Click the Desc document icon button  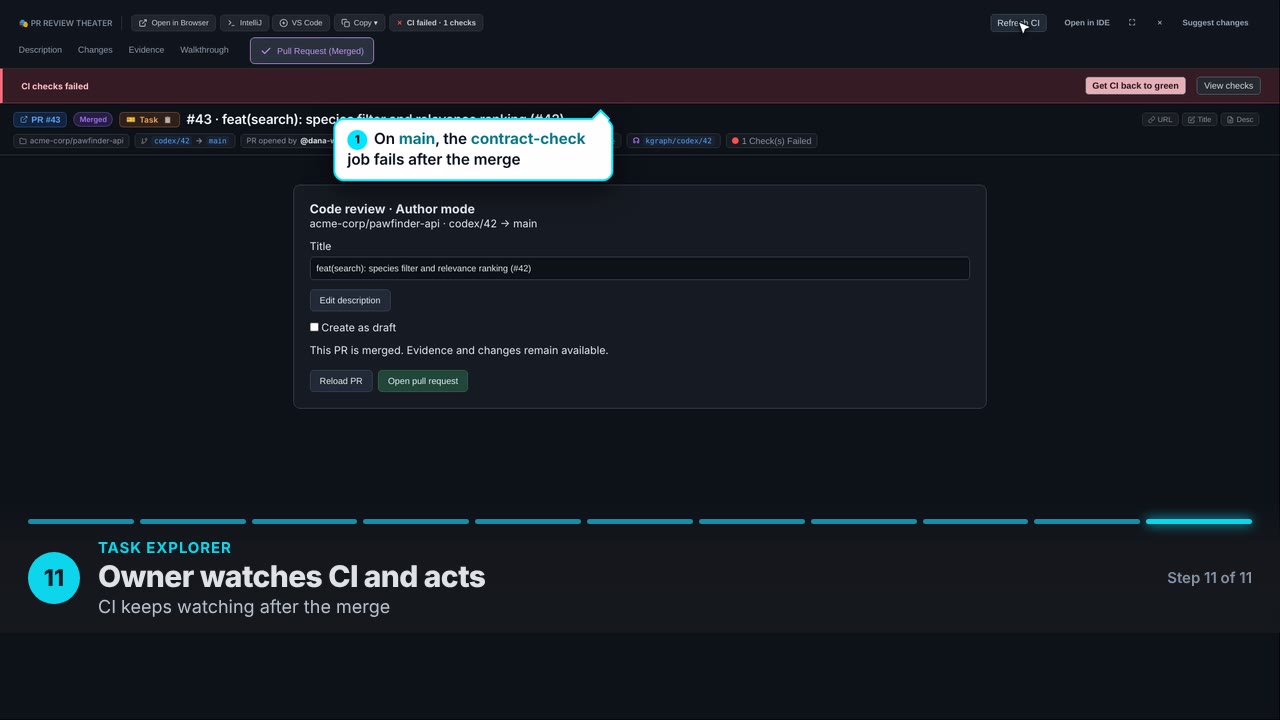pos(1239,120)
